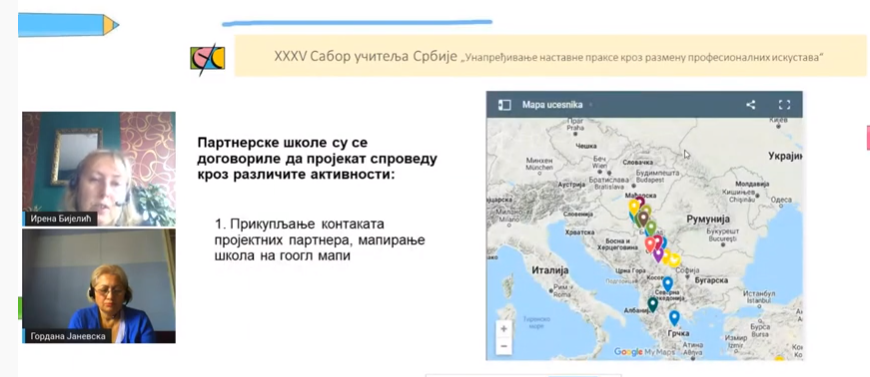The height and width of the screenshot is (377, 870).
Task: Click the blue pencil graphic in the corner
Action: pos(69,25)
